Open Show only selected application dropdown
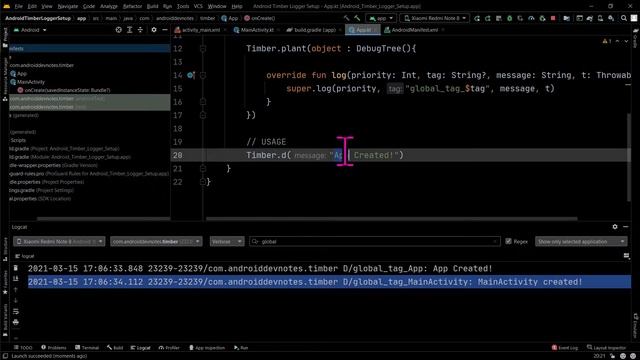 [581, 241]
